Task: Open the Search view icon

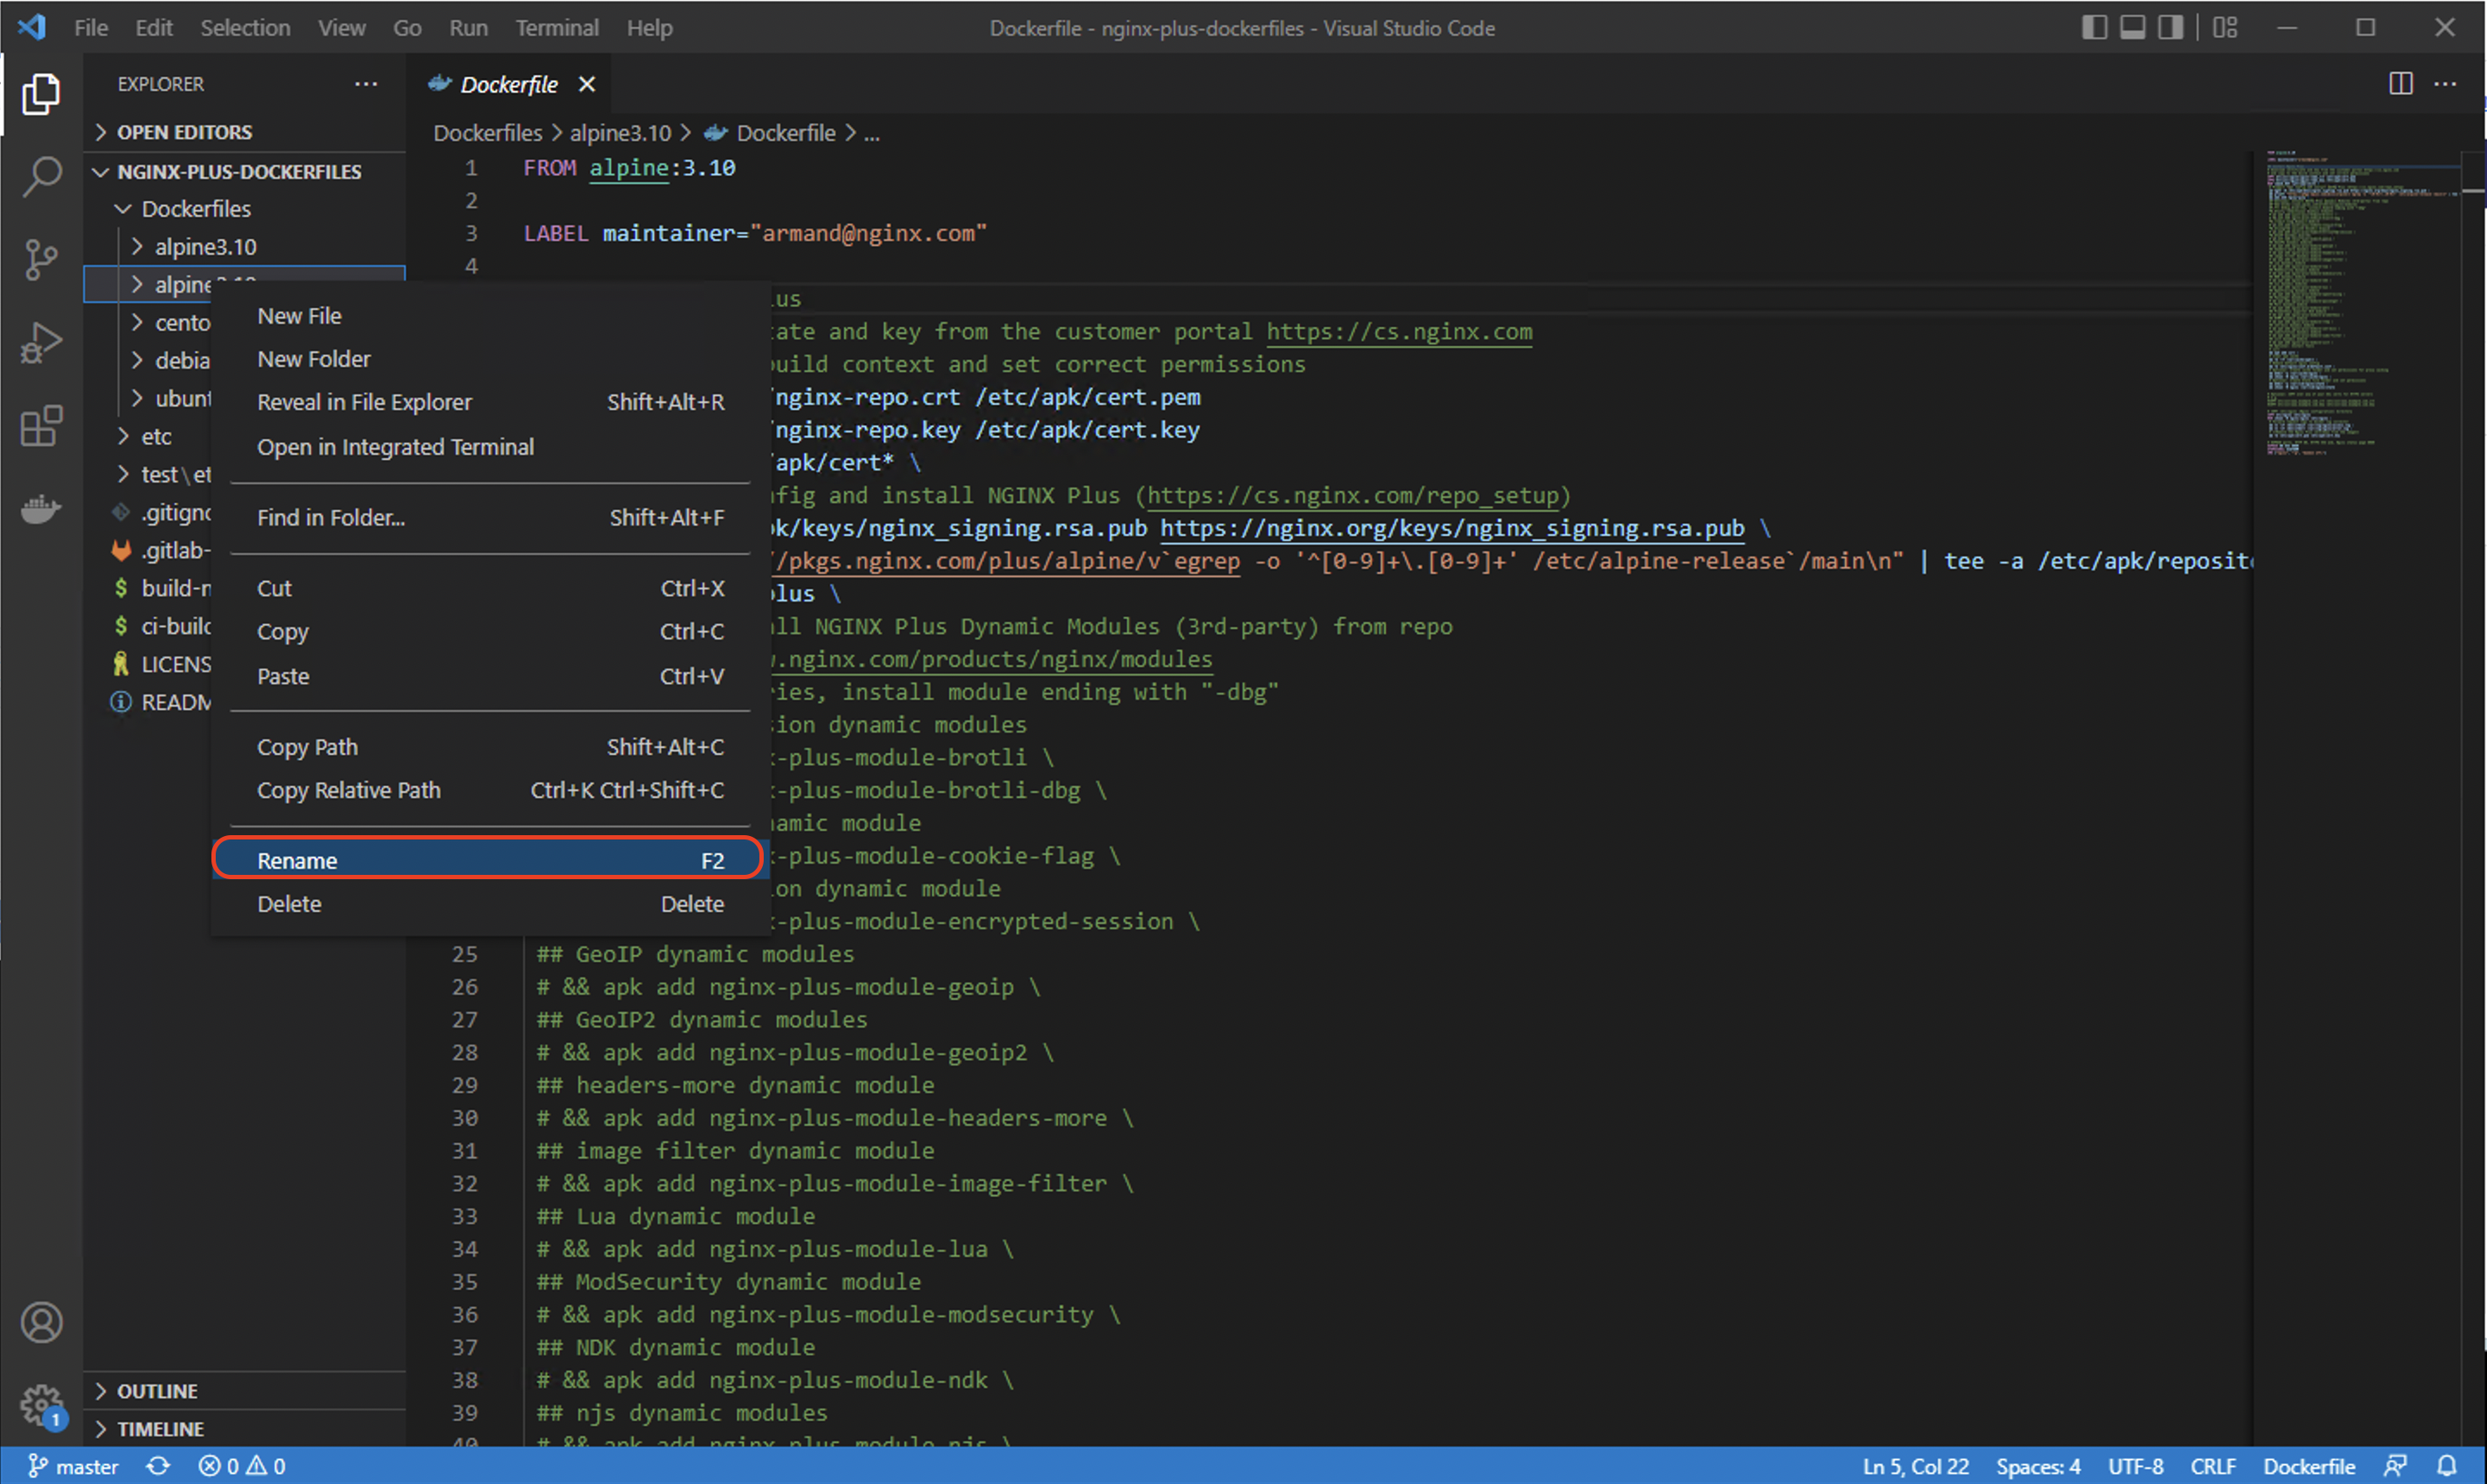Action: point(41,177)
